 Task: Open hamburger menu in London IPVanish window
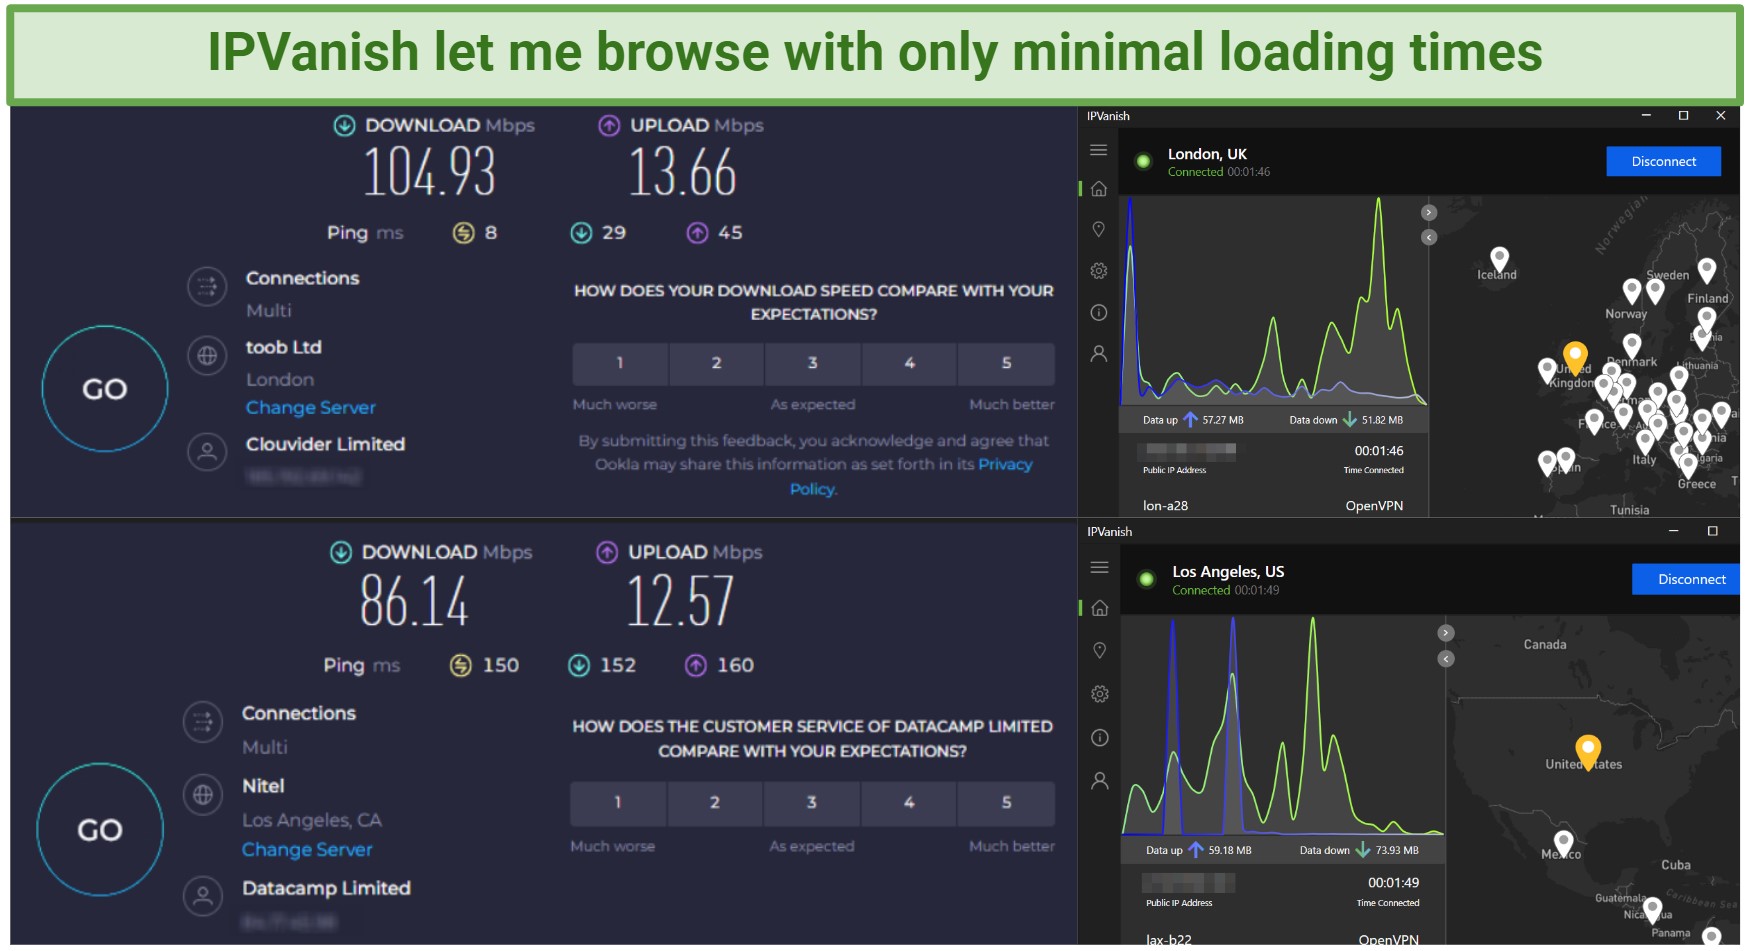click(1098, 150)
